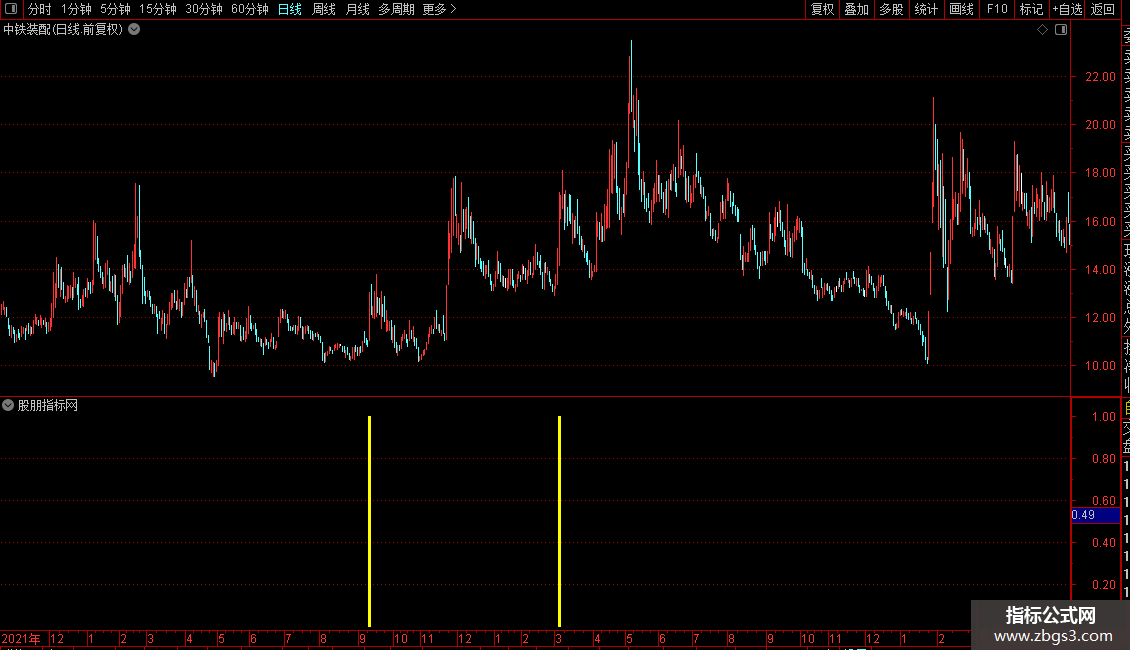Click the diamond icon in the chart's top-right corner
Screen dimensions: 1130x650
click(1042, 30)
